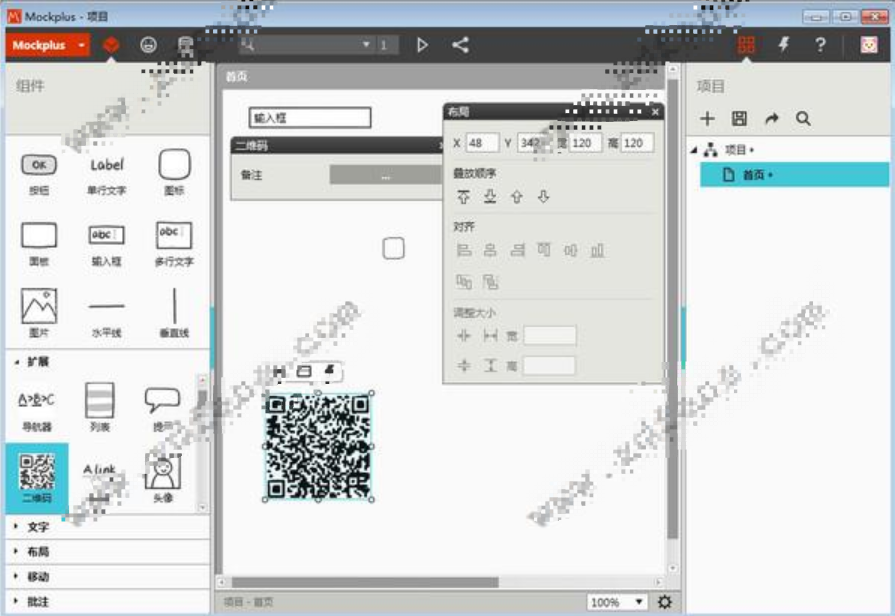This screenshot has height=616, width=895.
Task: Select the 首页 page in the project tree
Action: [x=795, y=175]
